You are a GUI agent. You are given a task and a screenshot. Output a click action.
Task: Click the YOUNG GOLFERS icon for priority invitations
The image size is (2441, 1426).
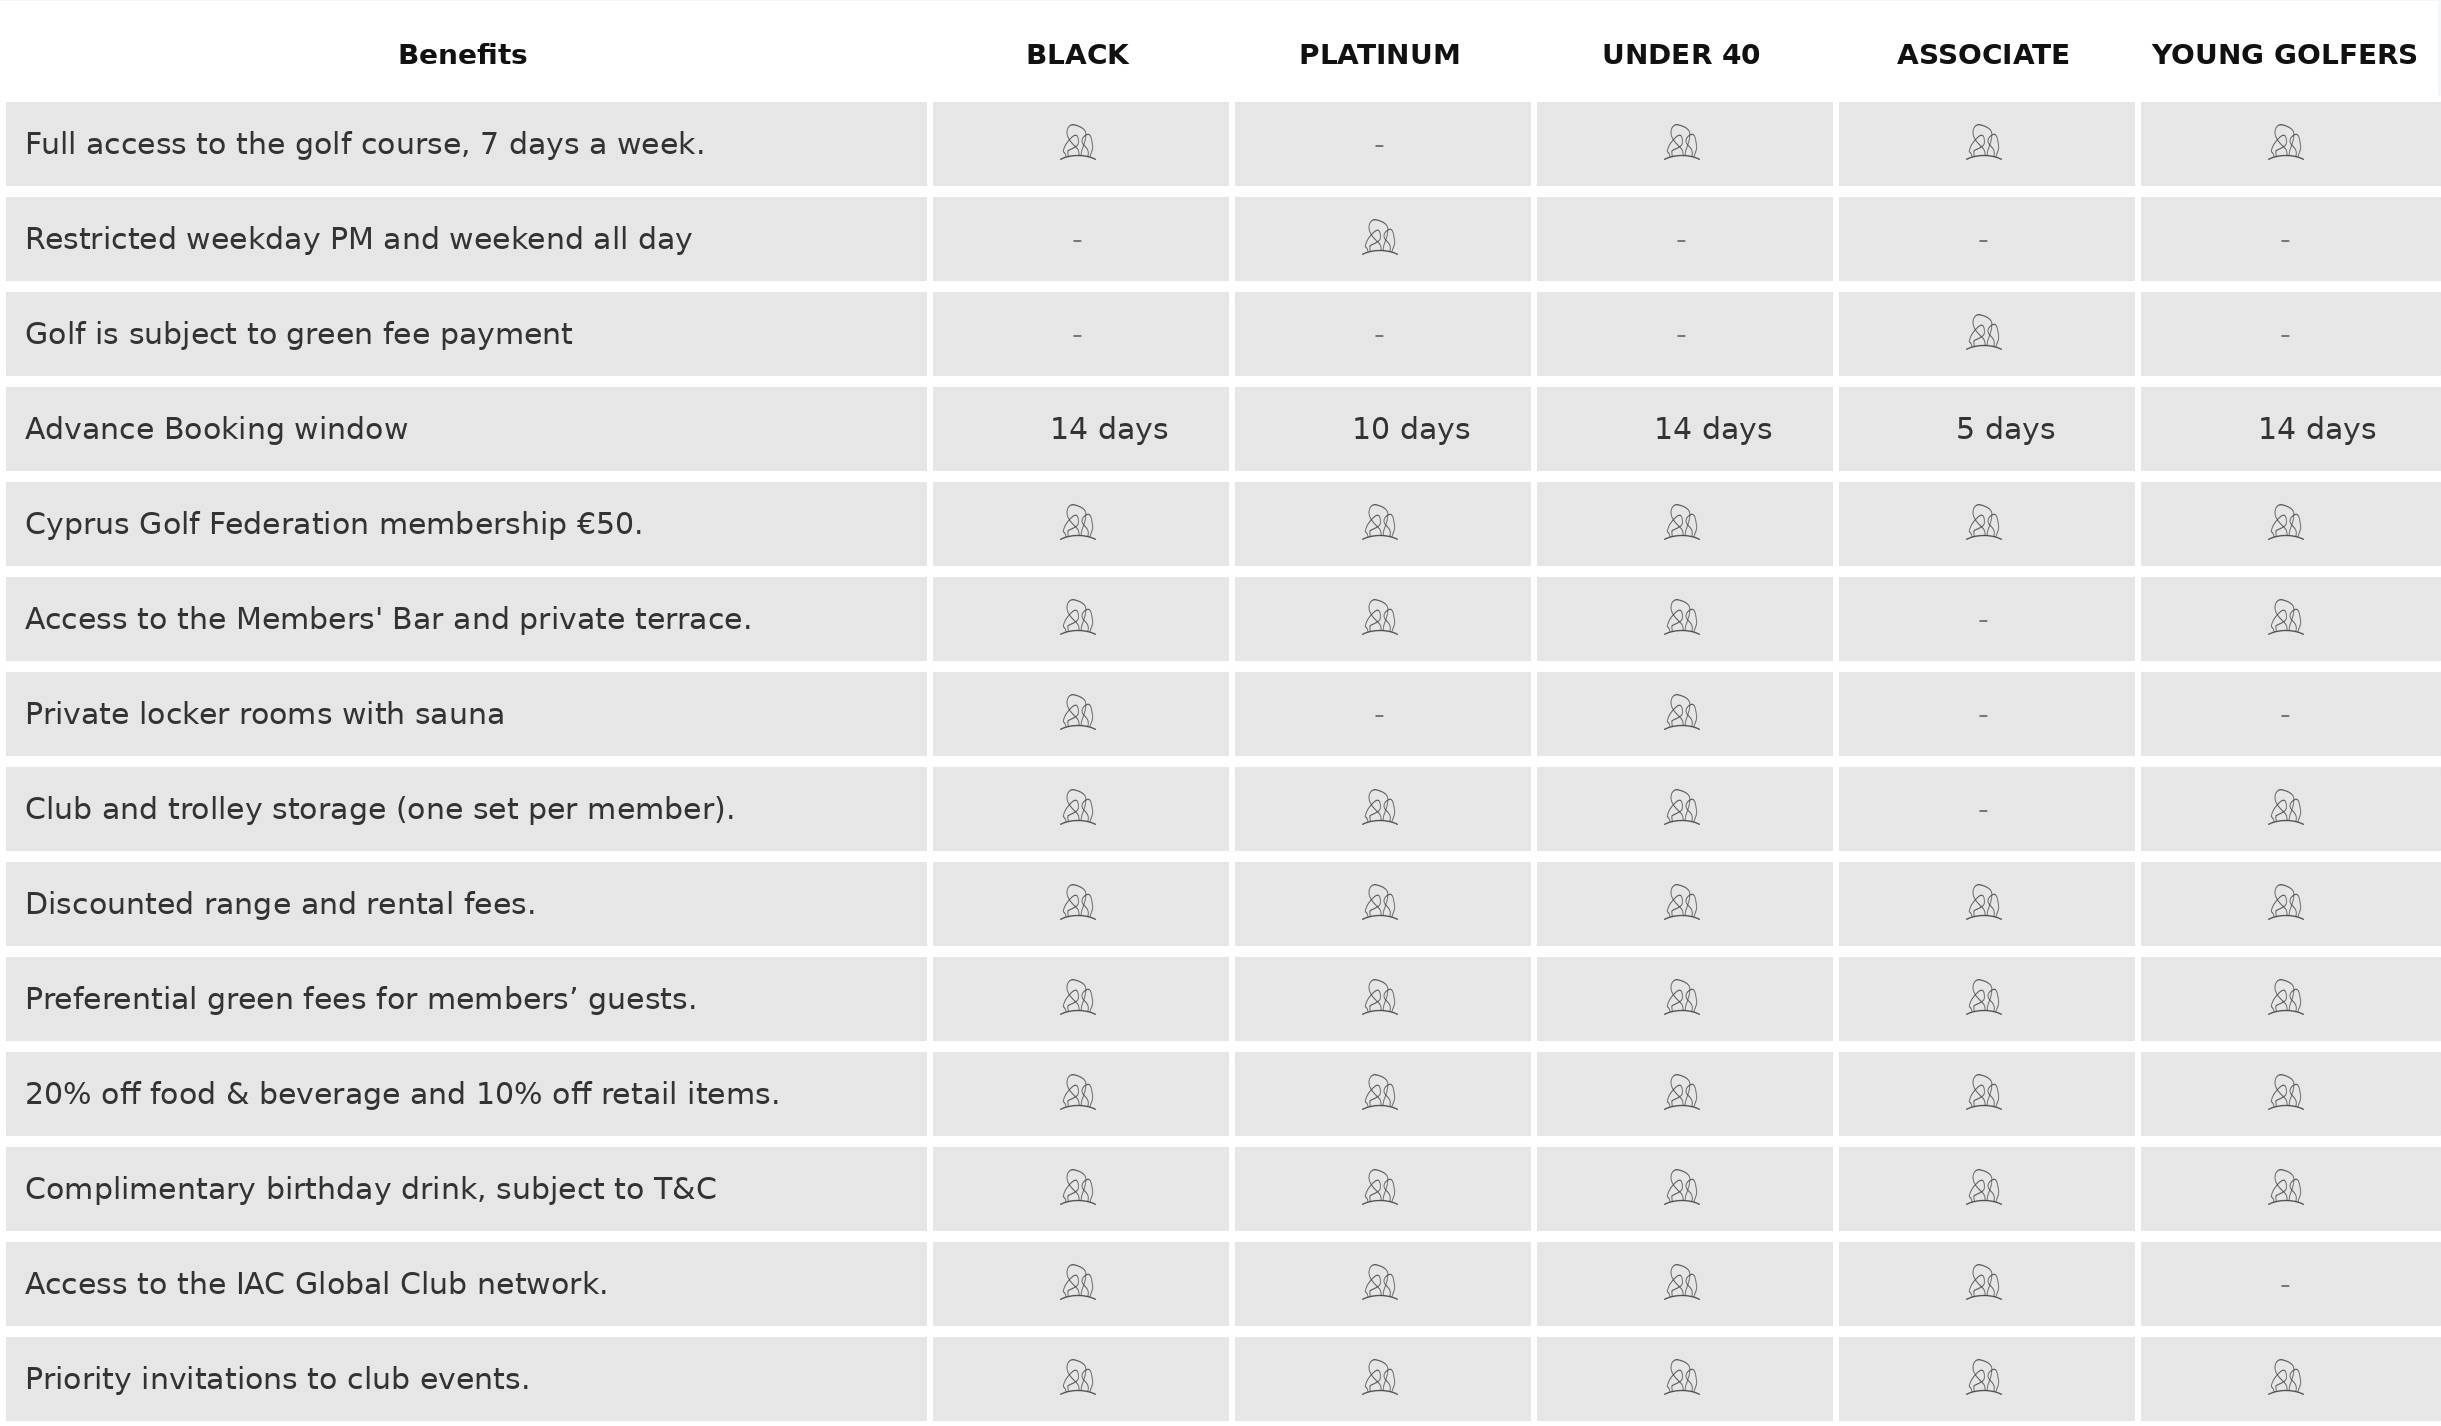pyautogui.click(x=2286, y=1378)
